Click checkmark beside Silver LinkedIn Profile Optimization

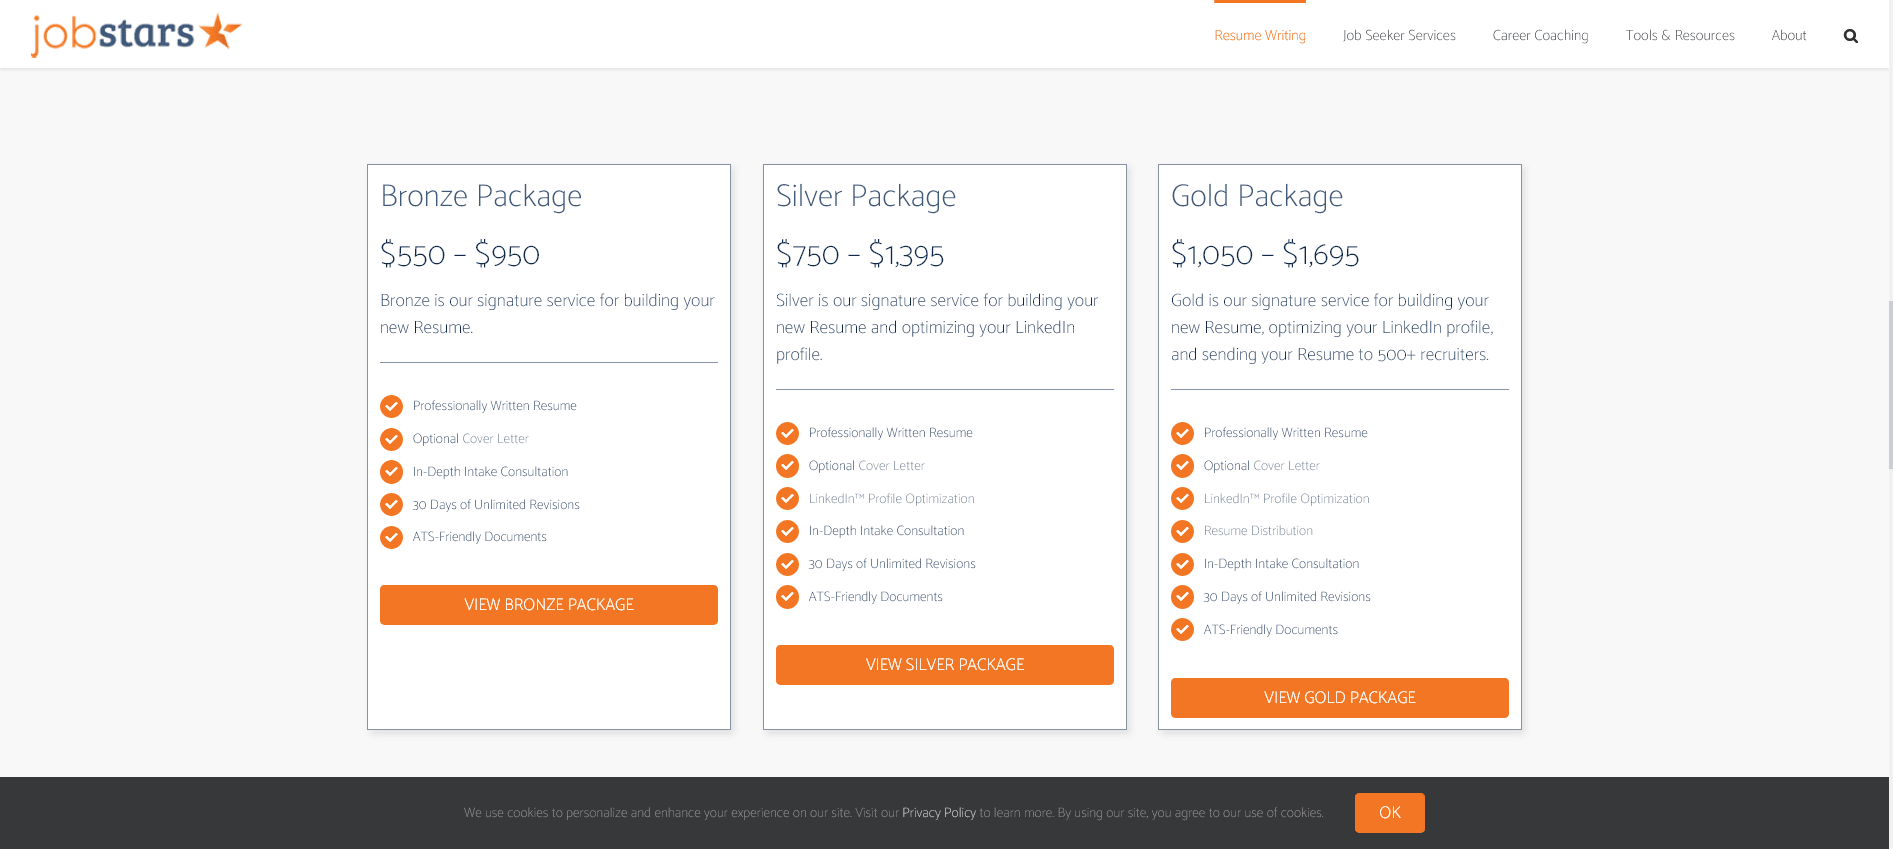point(788,498)
